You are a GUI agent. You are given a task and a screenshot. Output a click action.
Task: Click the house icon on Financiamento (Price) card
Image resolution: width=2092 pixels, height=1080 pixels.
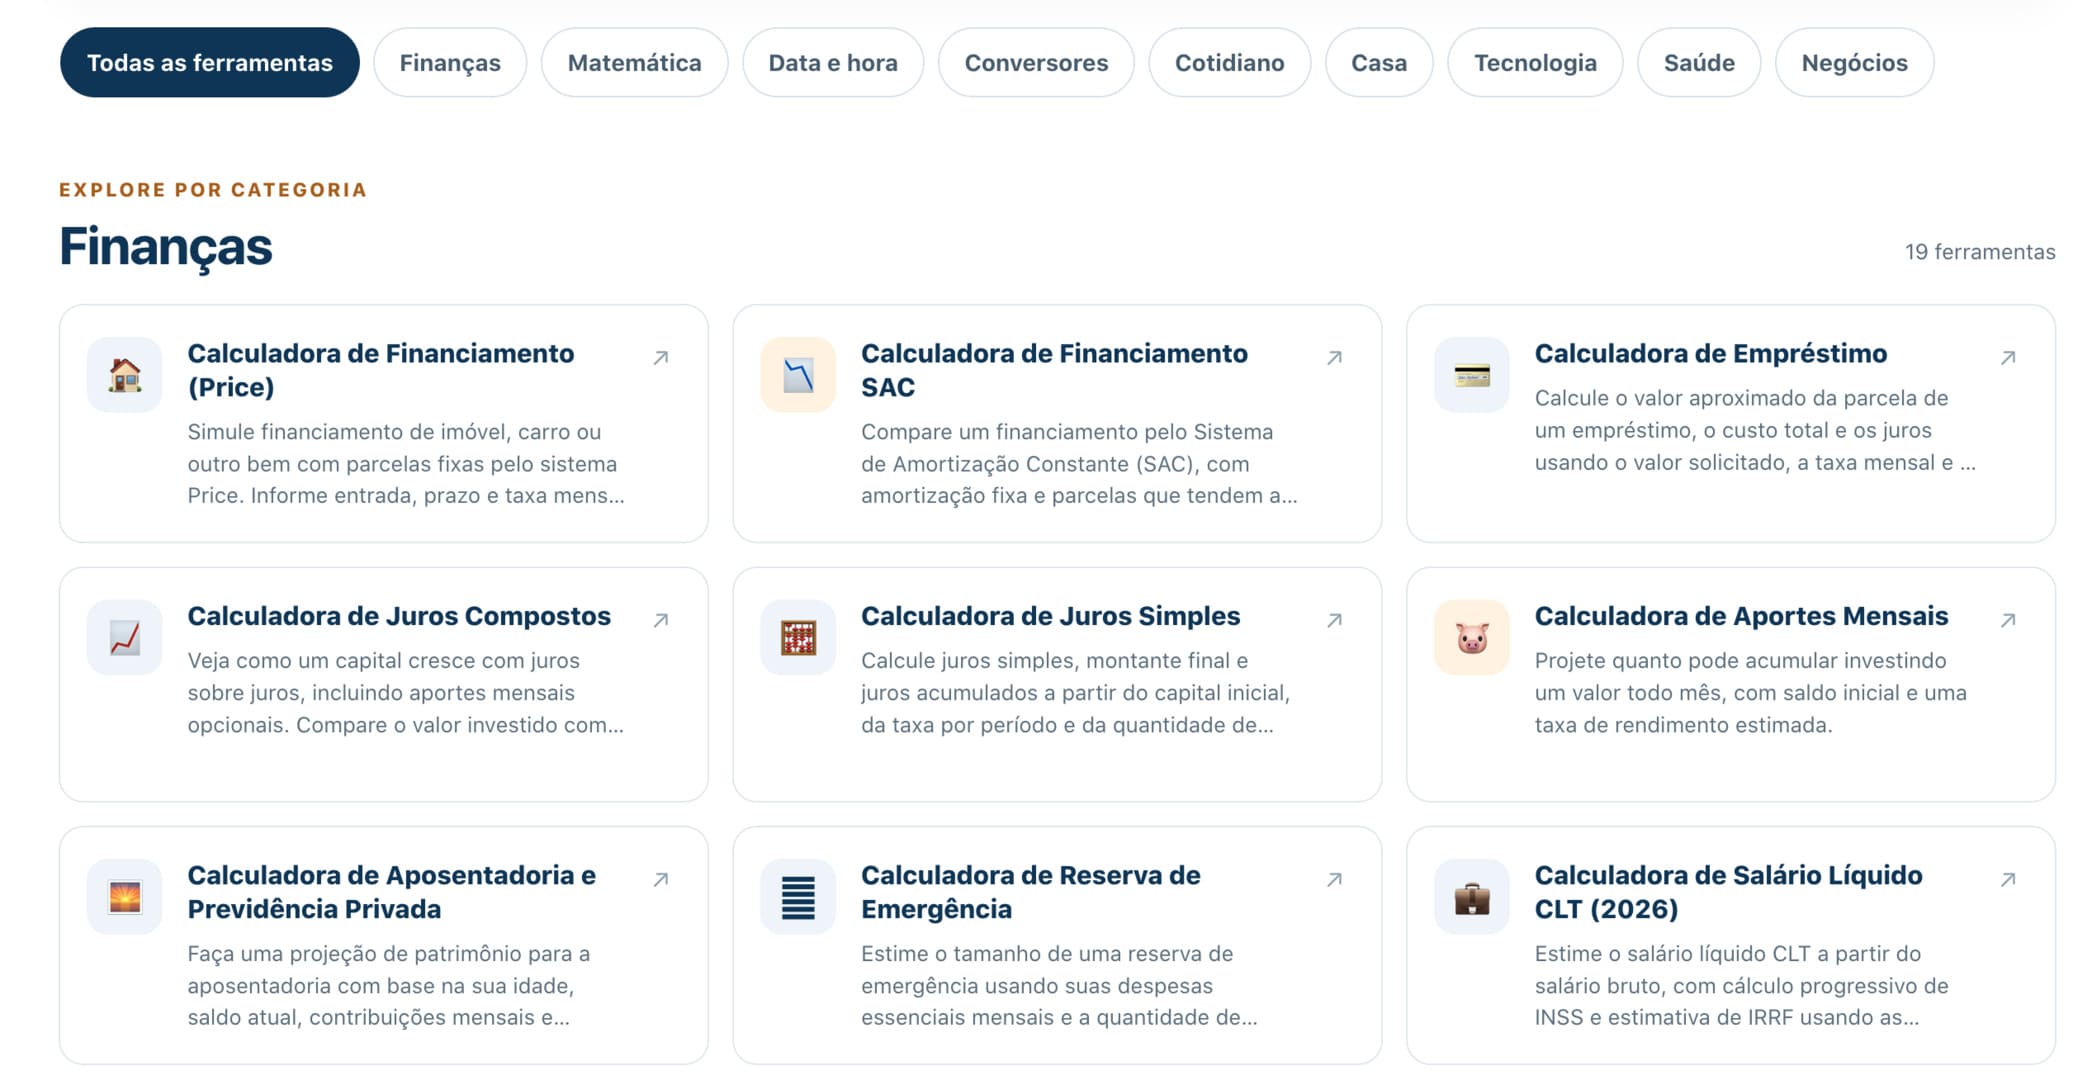(125, 375)
